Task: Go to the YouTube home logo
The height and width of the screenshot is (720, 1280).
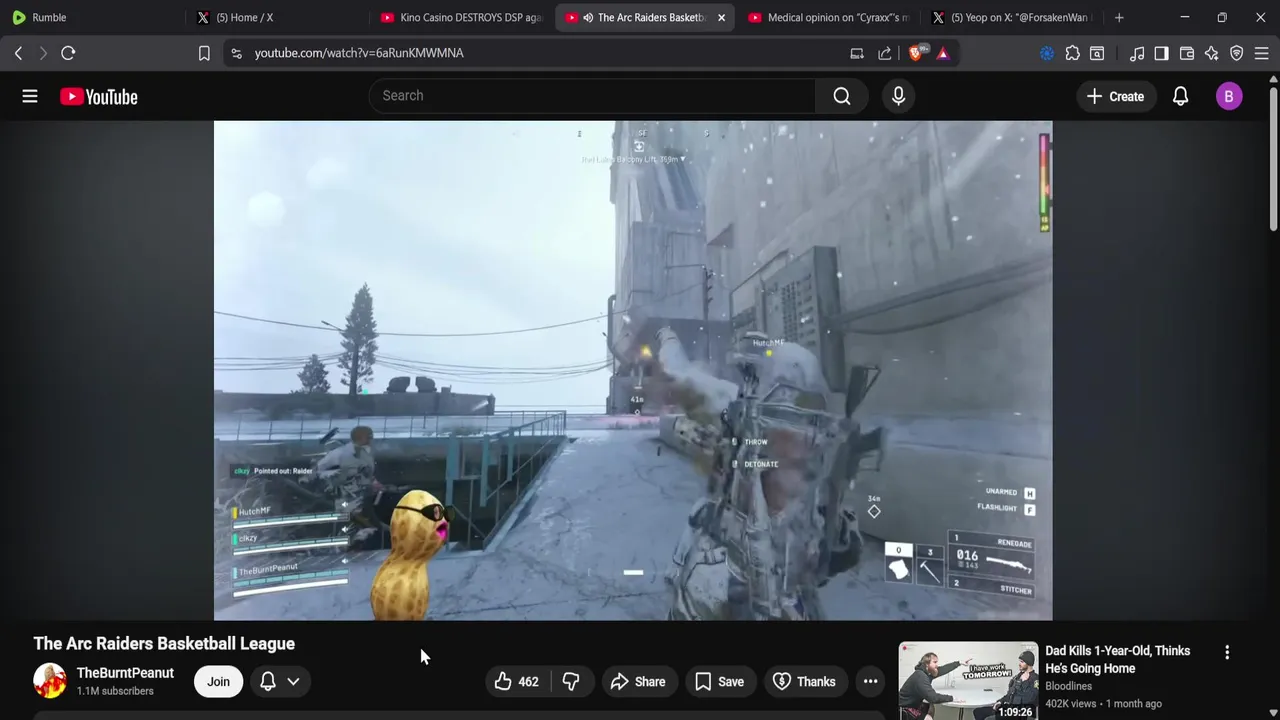Action: pos(98,97)
